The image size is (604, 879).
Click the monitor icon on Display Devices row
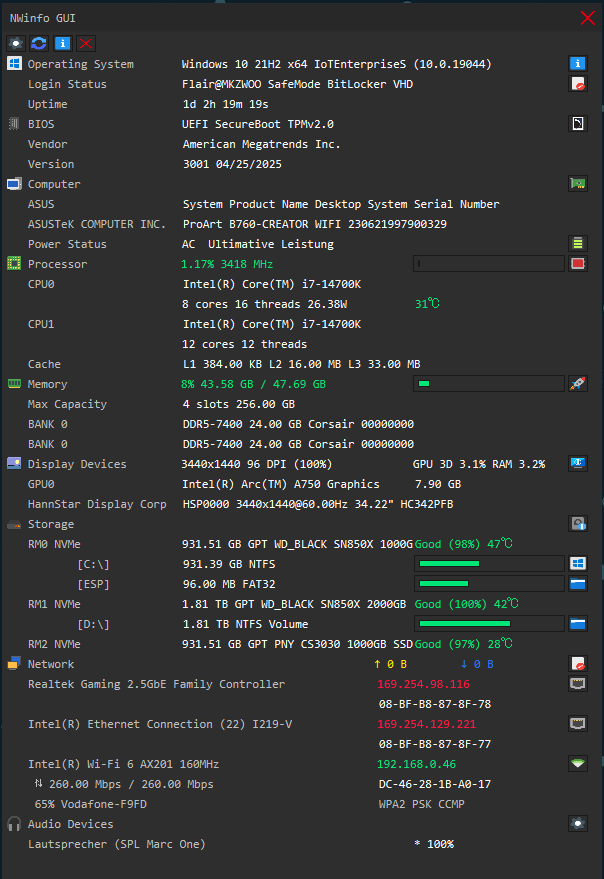(578, 464)
